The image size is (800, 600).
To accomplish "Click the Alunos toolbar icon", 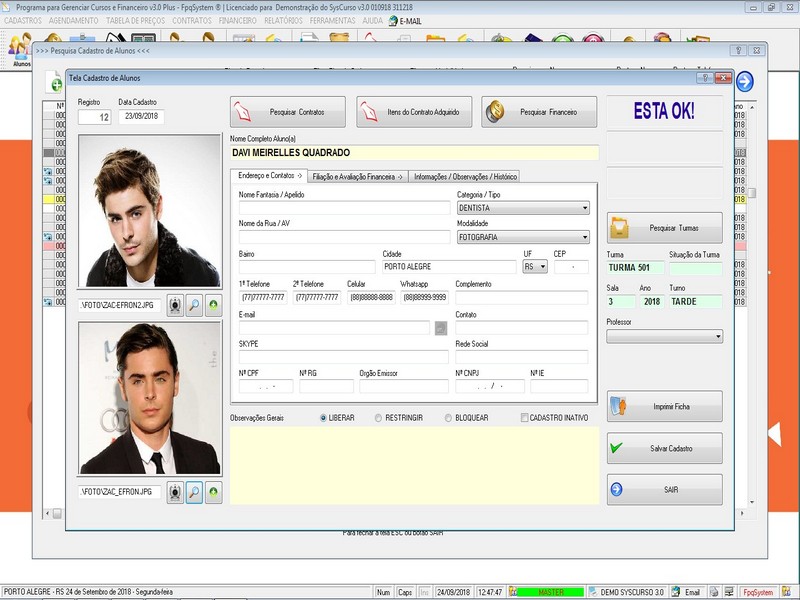I will pos(20,49).
